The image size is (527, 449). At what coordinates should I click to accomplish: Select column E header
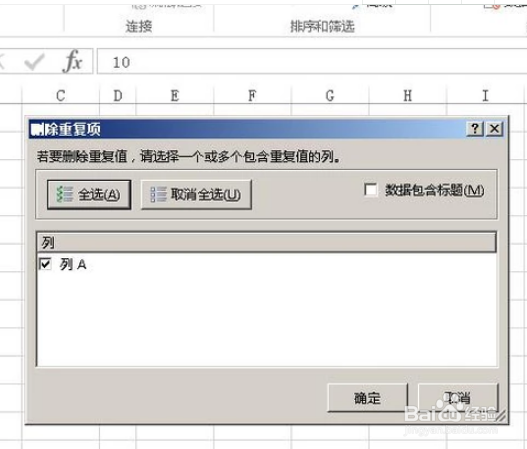[x=174, y=96]
